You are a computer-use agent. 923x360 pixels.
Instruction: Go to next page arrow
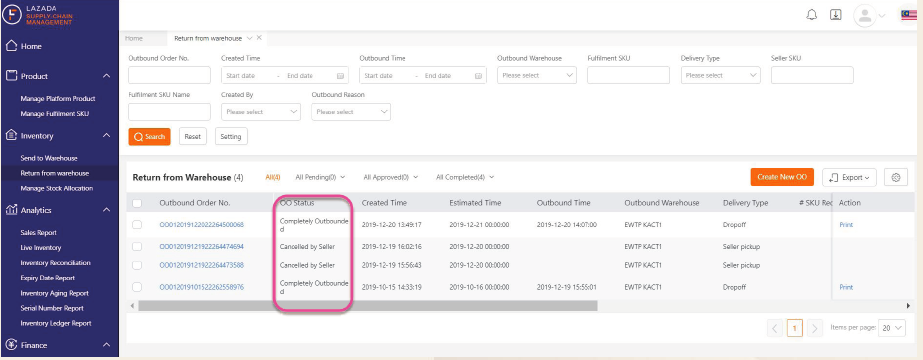click(815, 328)
